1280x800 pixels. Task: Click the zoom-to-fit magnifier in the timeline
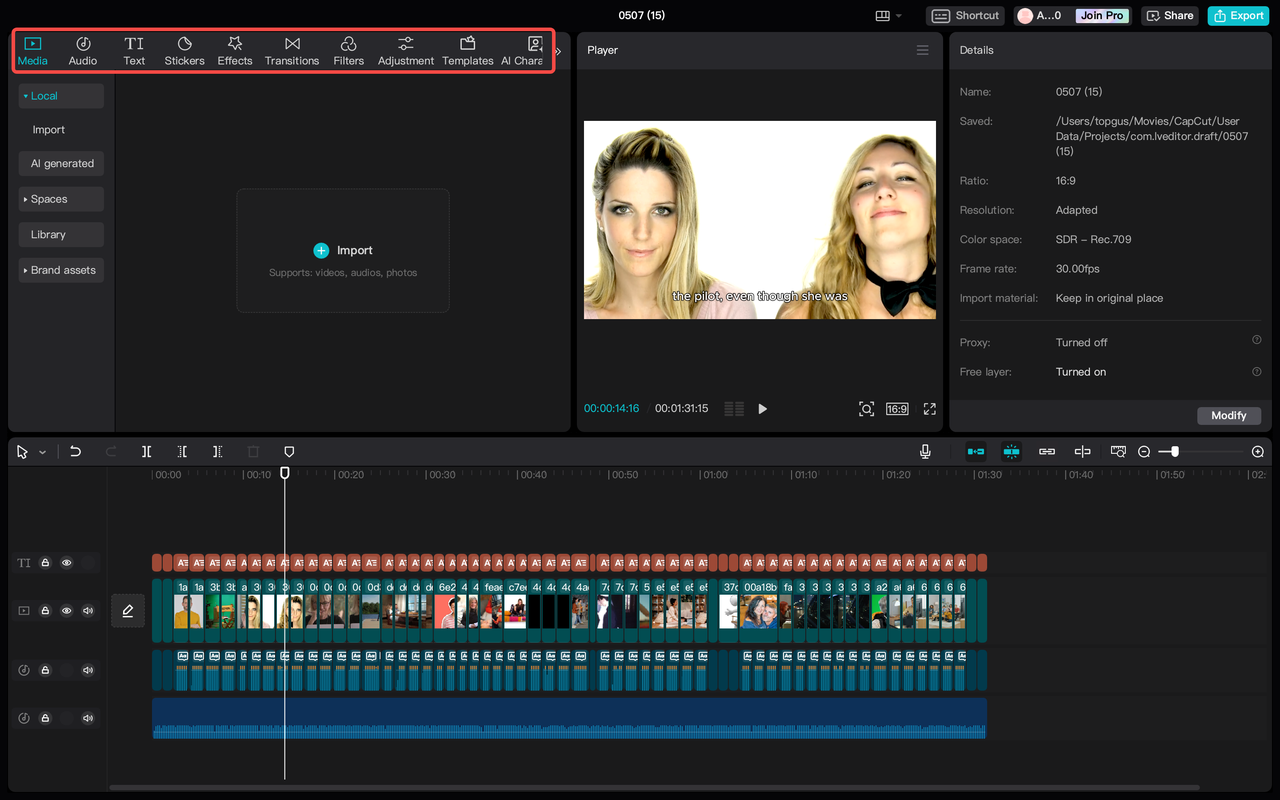(x=1118, y=451)
